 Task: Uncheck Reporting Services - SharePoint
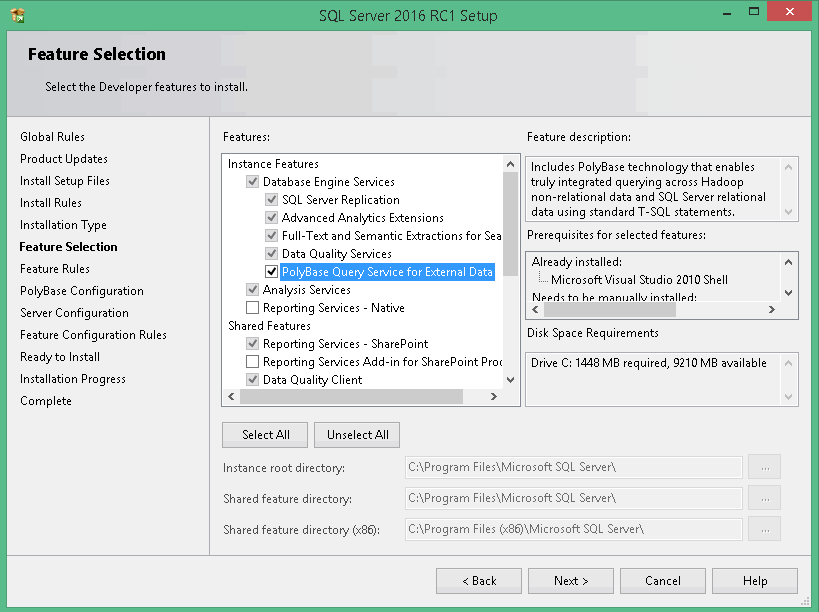[x=253, y=343]
